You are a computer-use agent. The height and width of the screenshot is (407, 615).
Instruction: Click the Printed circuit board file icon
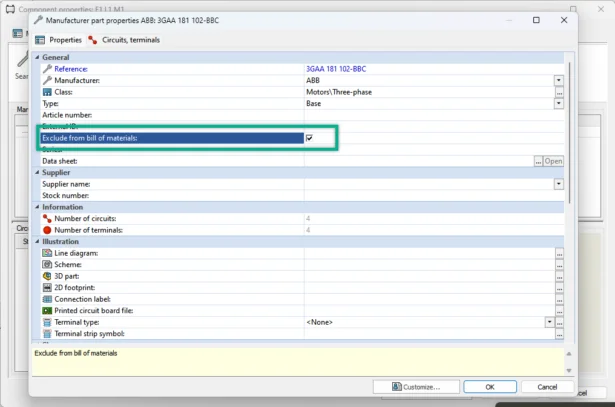pyautogui.click(x=47, y=310)
